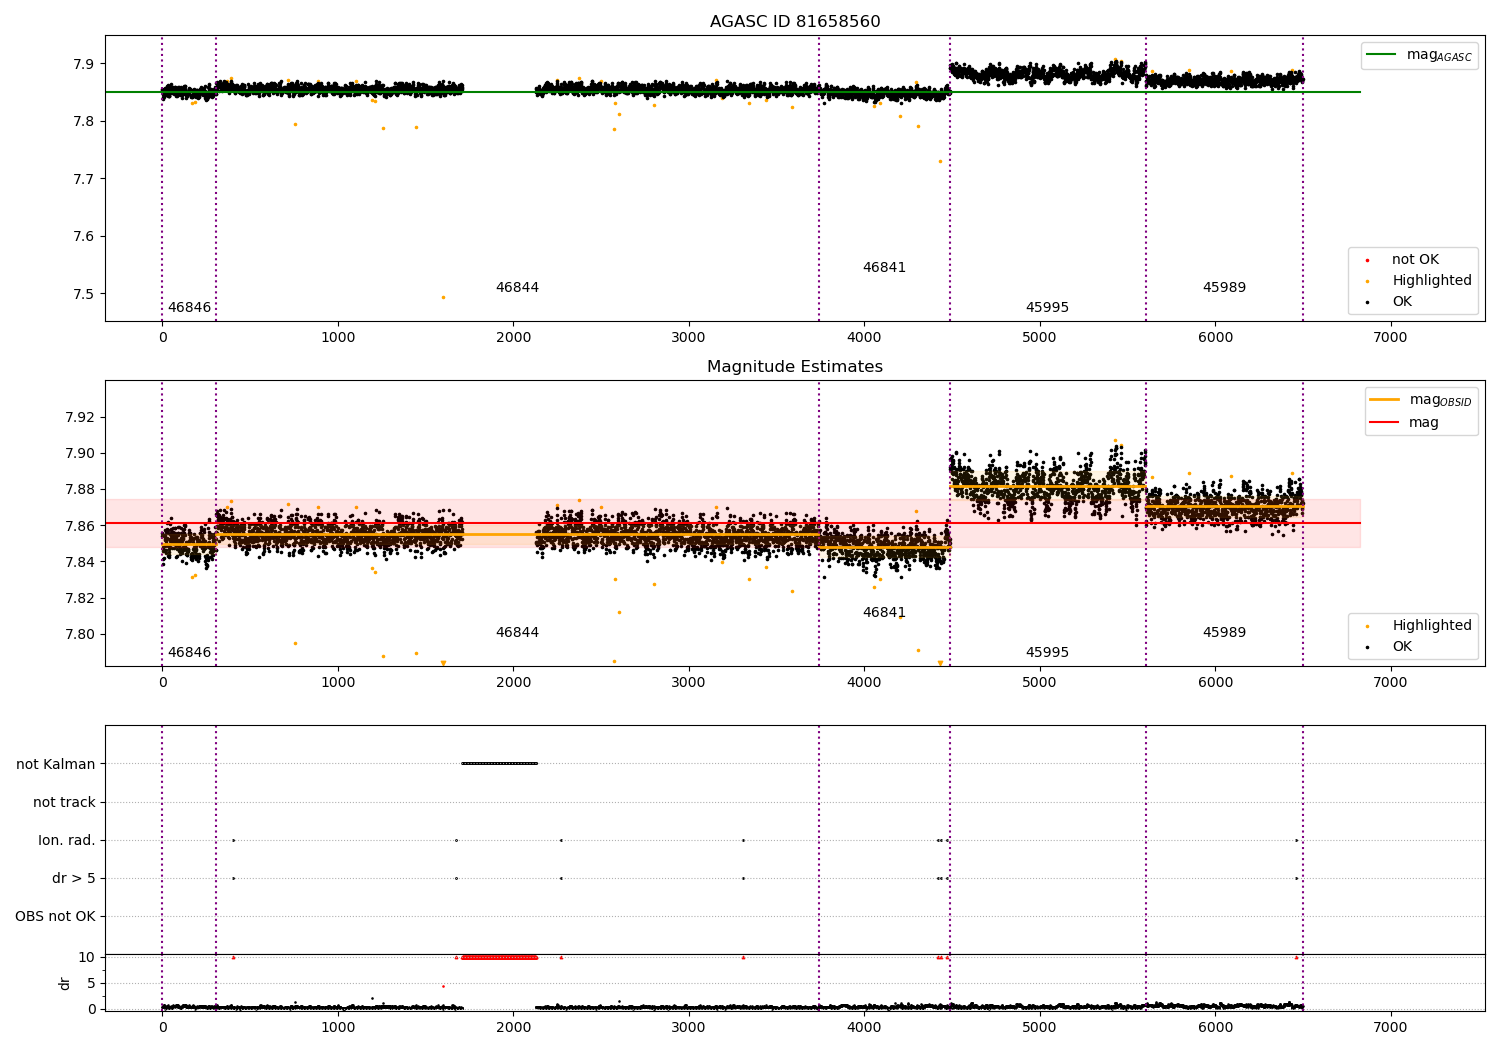The height and width of the screenshot is (1050, 1500).
Task: Click the red 'mag' legend entry
Action: (x=1404, y=423)
